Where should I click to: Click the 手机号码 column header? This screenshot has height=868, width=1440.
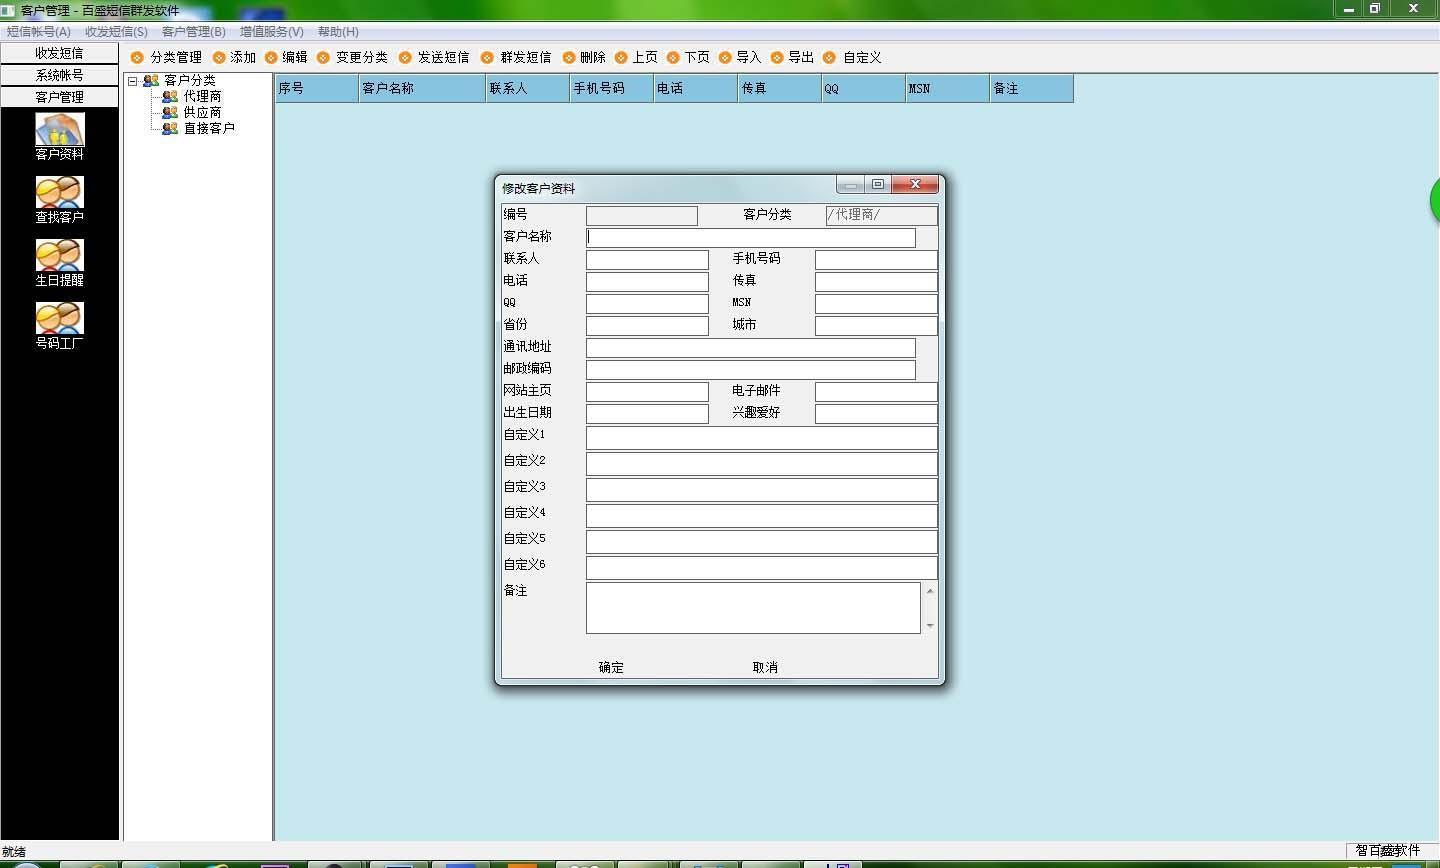tap(611, 88)
